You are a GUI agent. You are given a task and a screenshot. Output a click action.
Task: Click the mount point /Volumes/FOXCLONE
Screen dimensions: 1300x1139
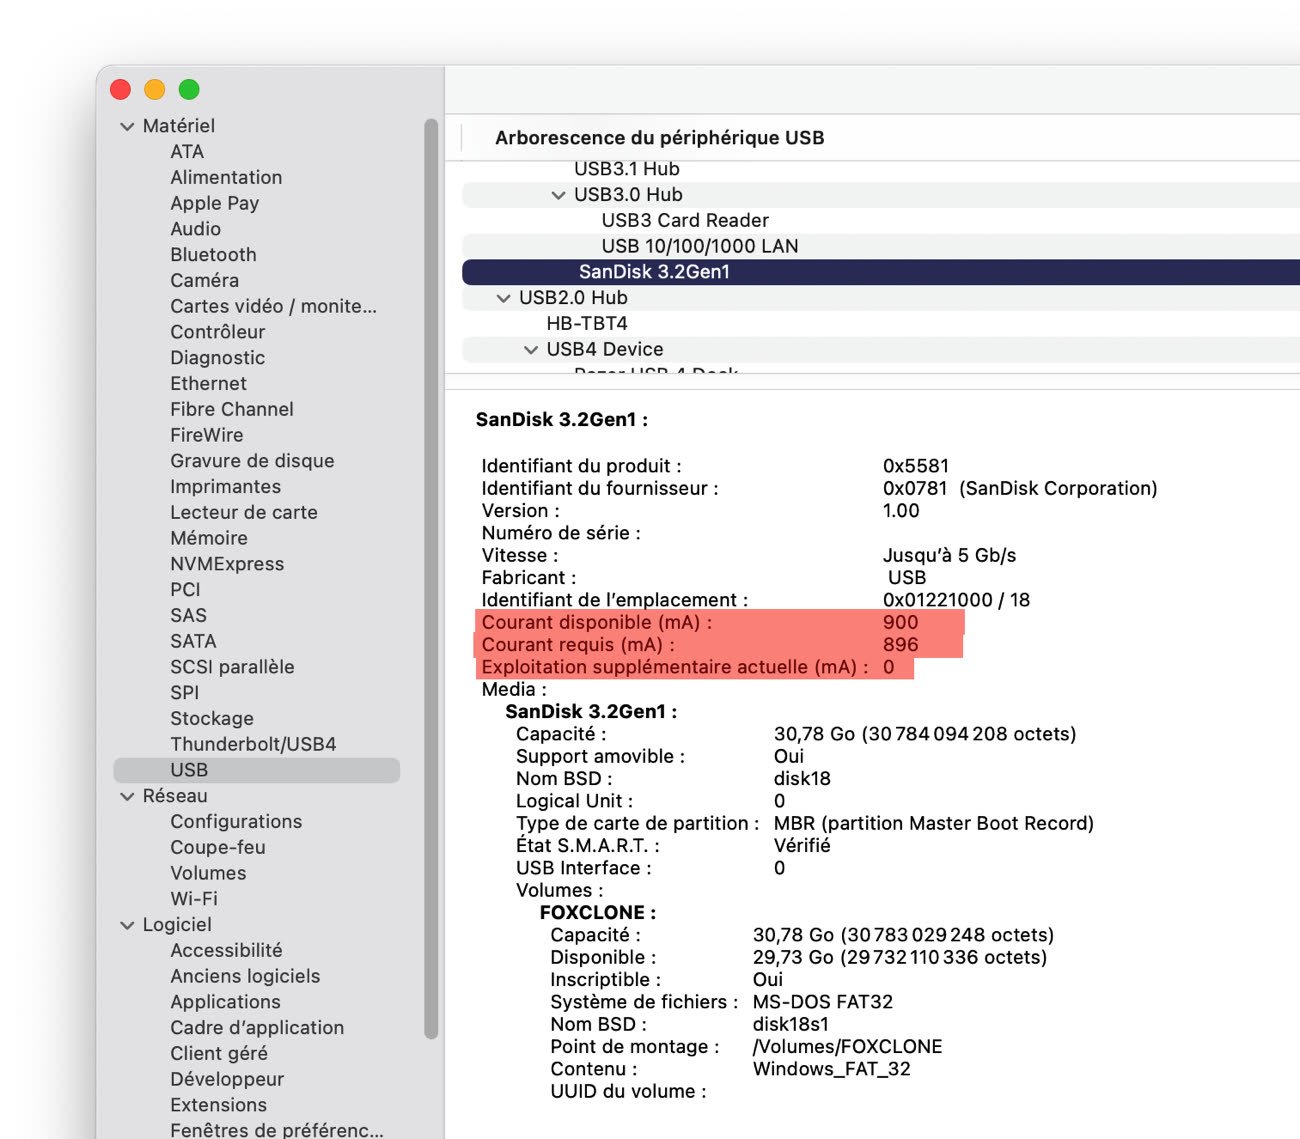point(848,1046)
